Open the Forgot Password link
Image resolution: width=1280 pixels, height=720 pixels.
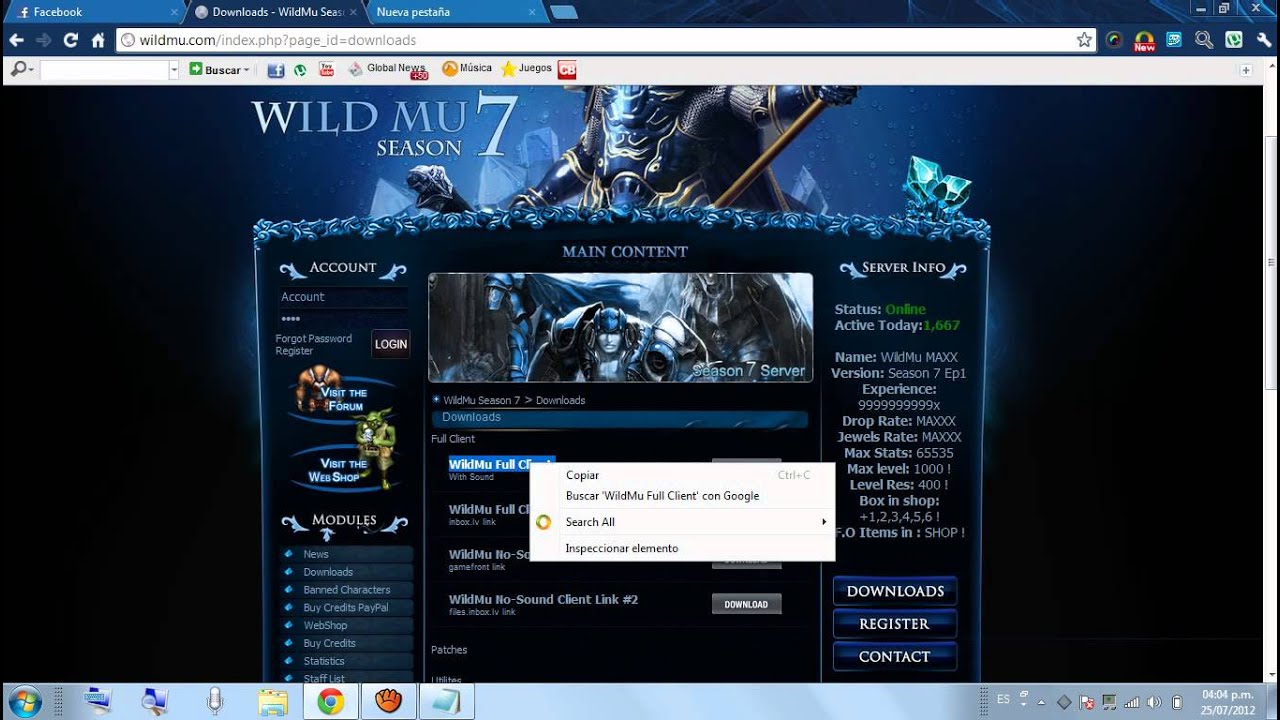click(314, 339)
